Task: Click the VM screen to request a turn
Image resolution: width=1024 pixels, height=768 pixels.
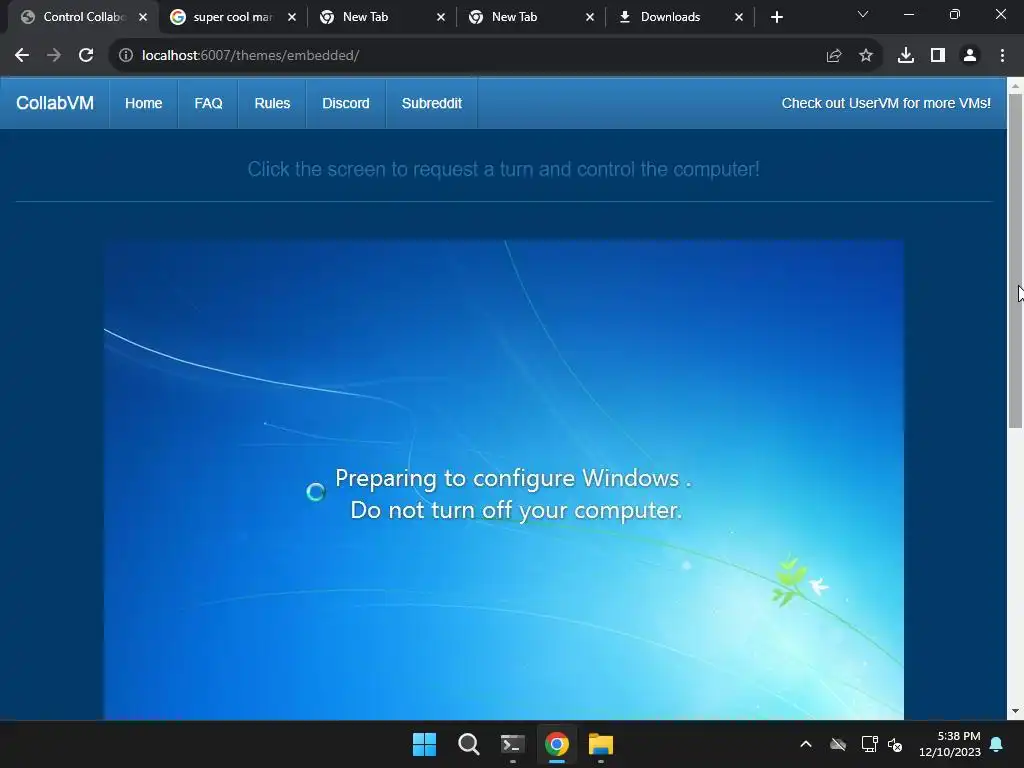Action: [504, 479]
